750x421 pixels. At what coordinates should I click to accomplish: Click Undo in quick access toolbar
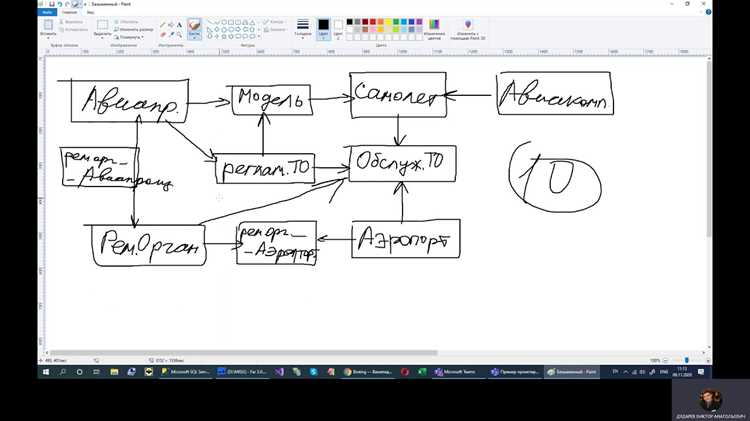60,4
